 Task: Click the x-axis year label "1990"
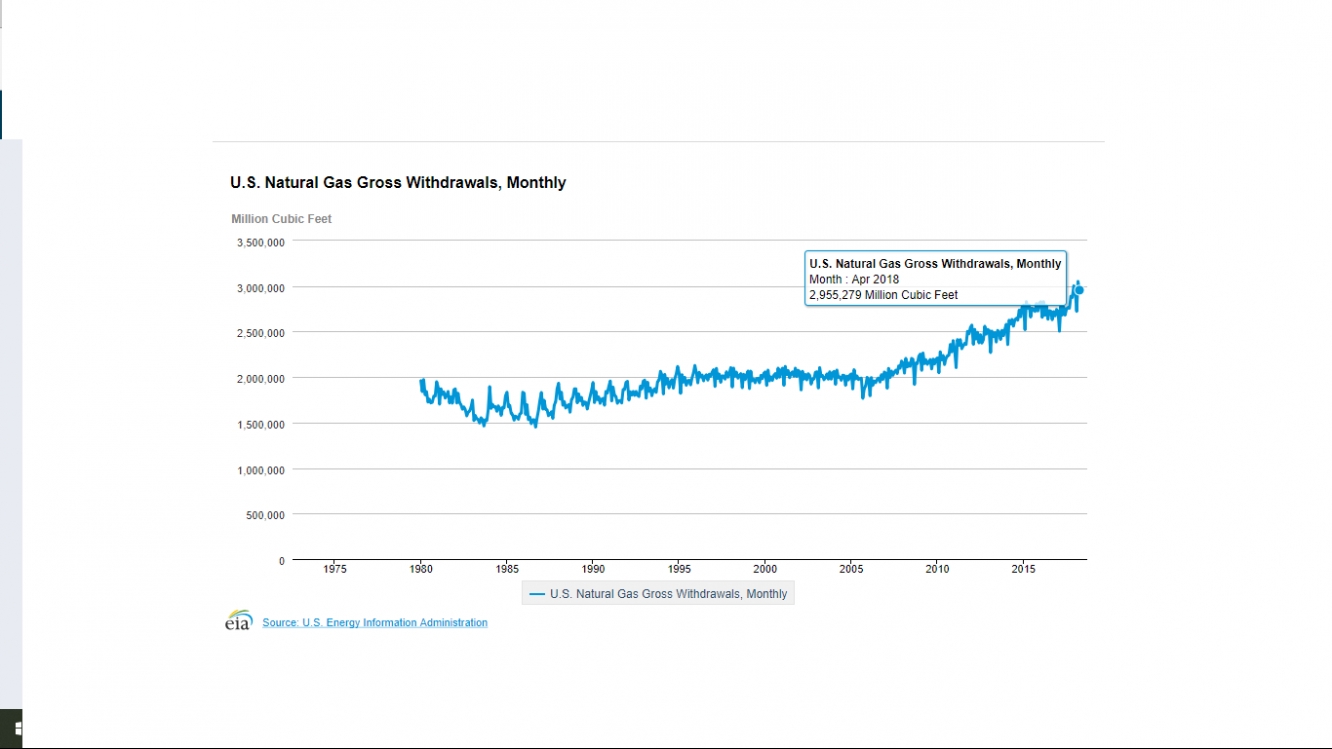pos(593,569)
